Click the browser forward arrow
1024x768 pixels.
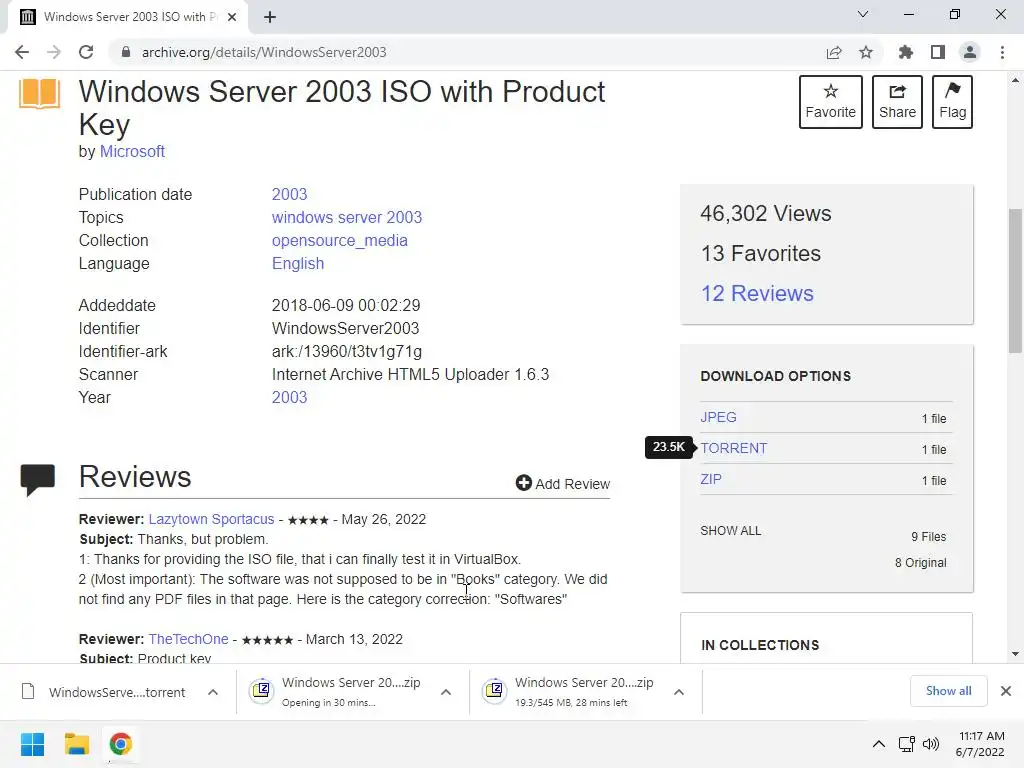click(x=54, y=52)
